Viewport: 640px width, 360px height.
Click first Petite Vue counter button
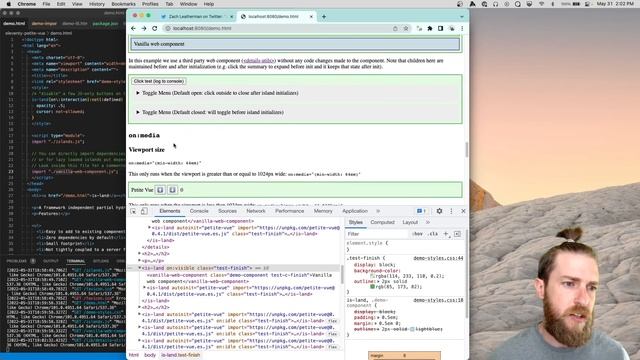(x=160, y=190)
